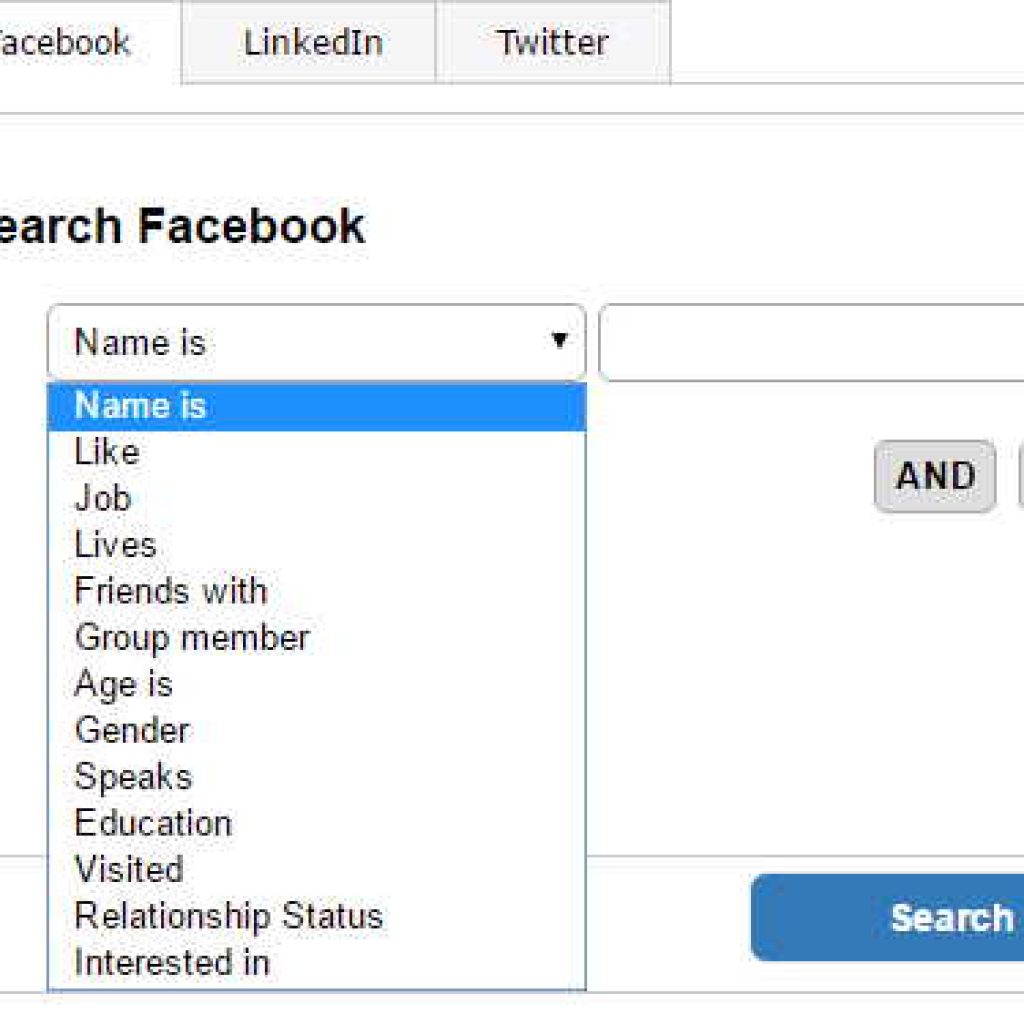The width and height of the screenshot is (1024, 1024).
Task: Click the search value text field
Action: pyautogui.click(x=810, y=343)
